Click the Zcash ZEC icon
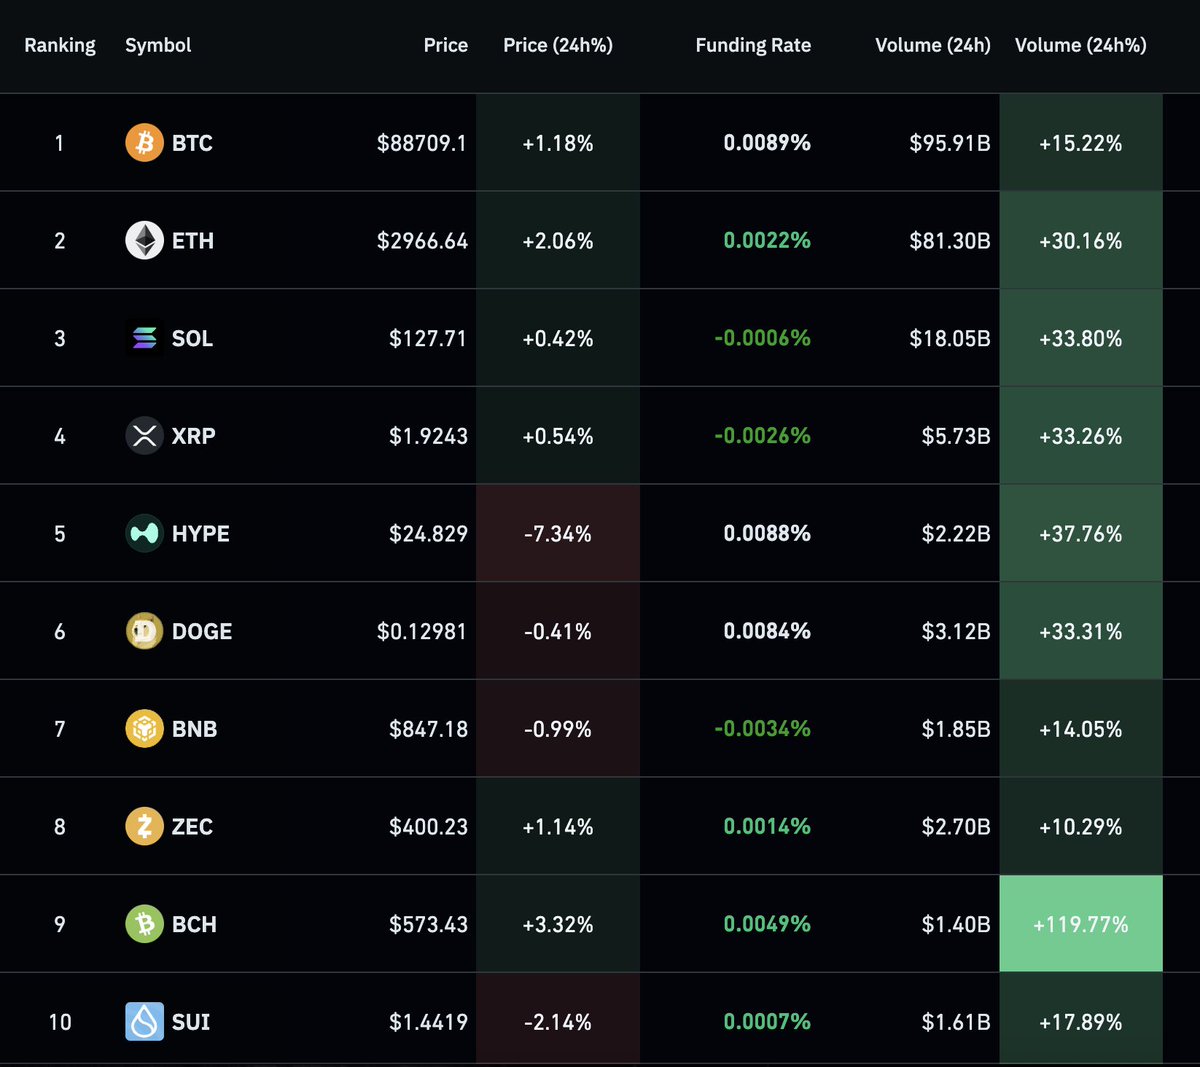Image resolution: width=1200 pixels, height=1067 pixels. (144, 827)
